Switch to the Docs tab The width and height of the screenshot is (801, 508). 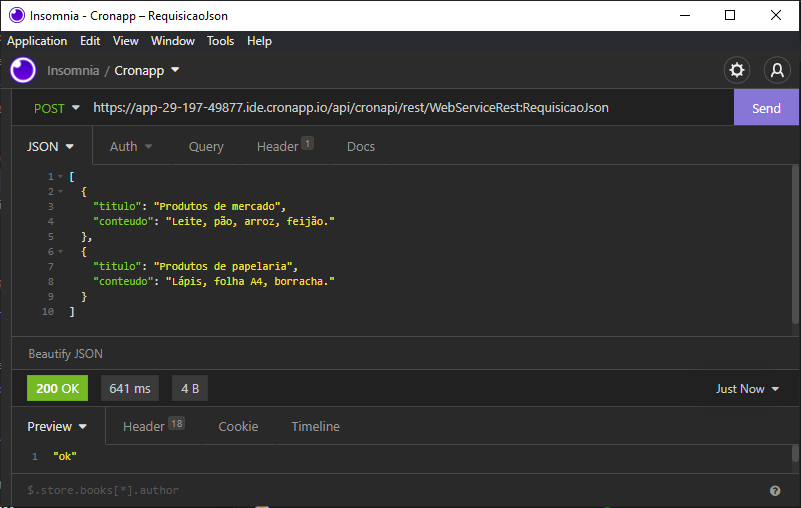361,147
